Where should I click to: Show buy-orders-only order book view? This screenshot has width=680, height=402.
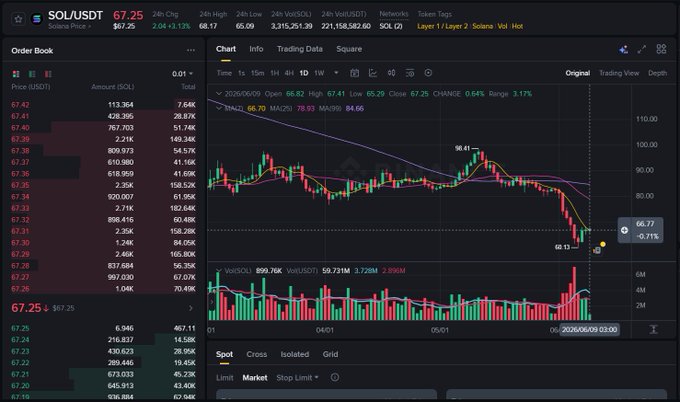(x=32, y=74)
